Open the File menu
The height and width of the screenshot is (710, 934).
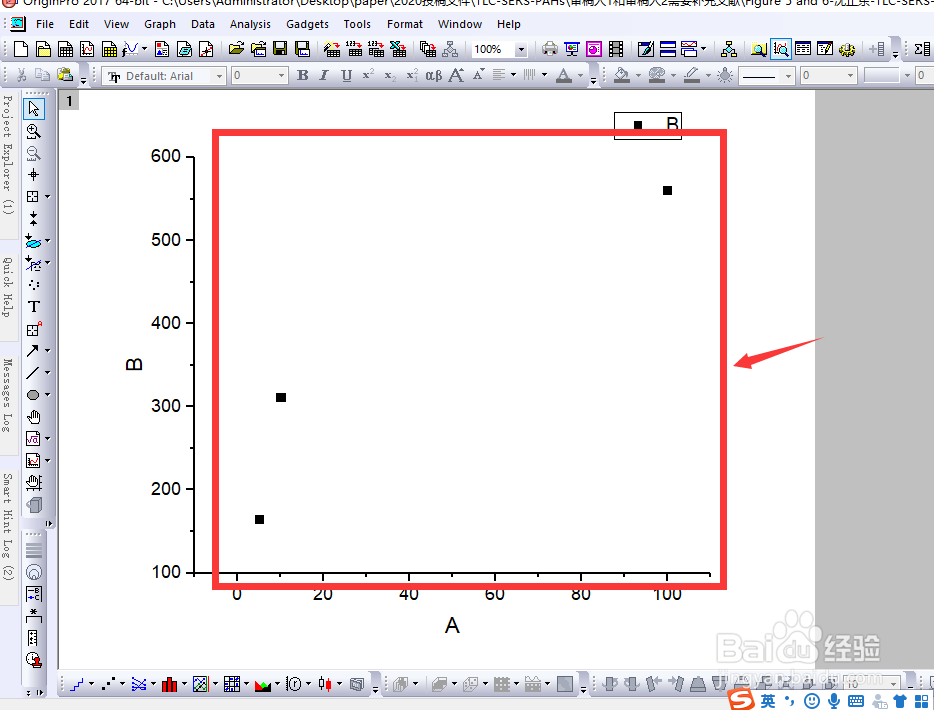coord(45,24)
